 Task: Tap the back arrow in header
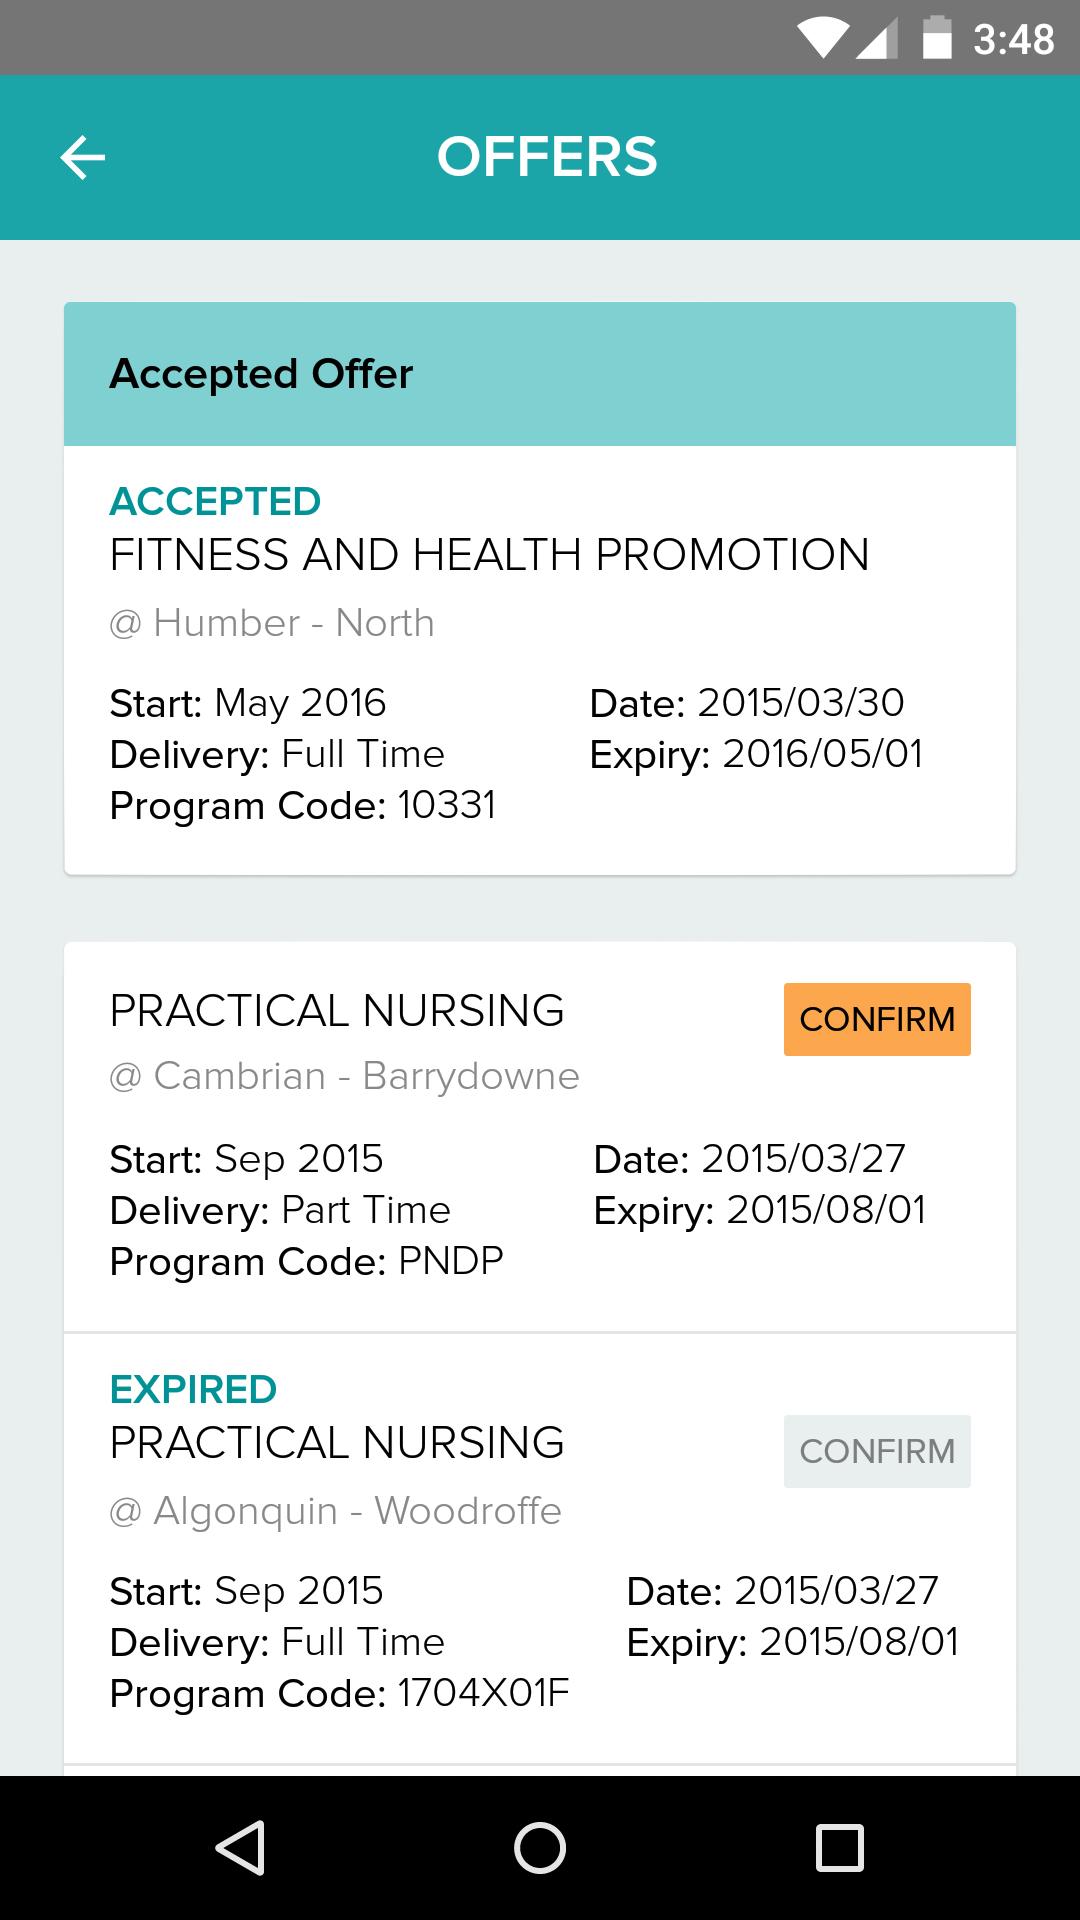coord(82,158)
